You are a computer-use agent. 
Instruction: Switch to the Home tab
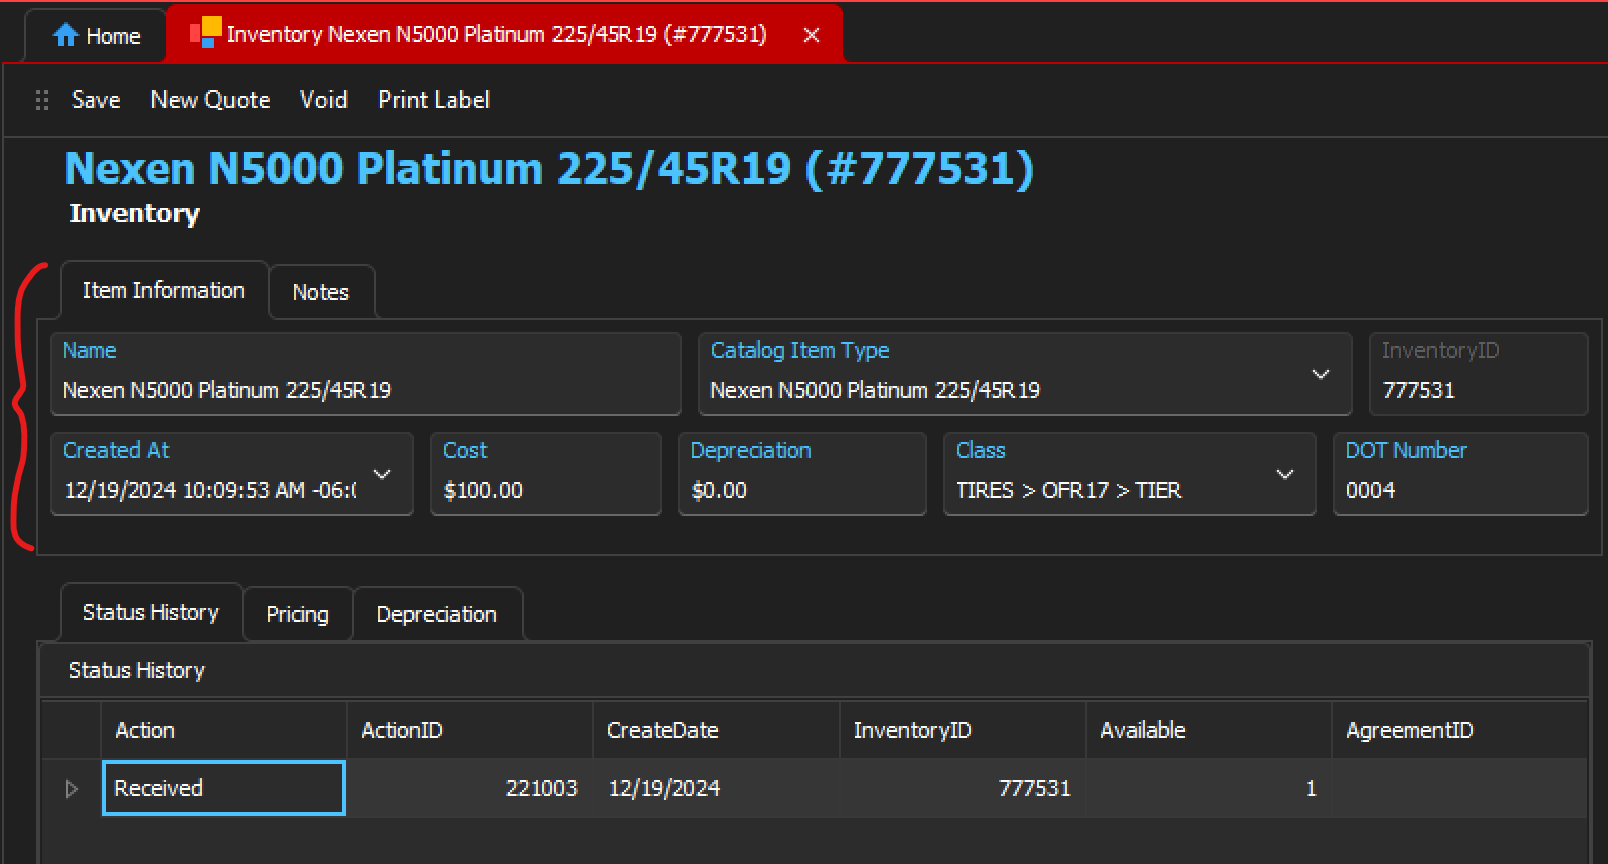(x=96, y=36)
